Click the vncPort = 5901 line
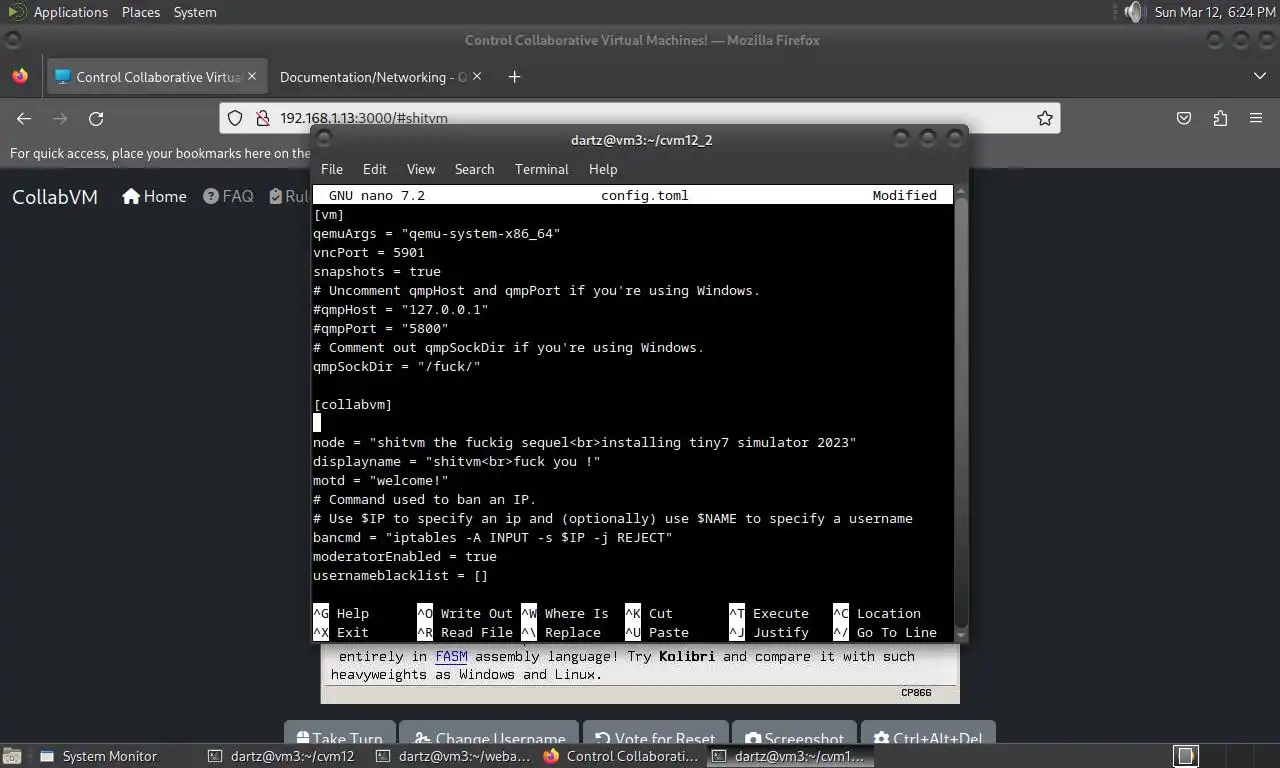 pyautogui.click(x=369, y=252)
